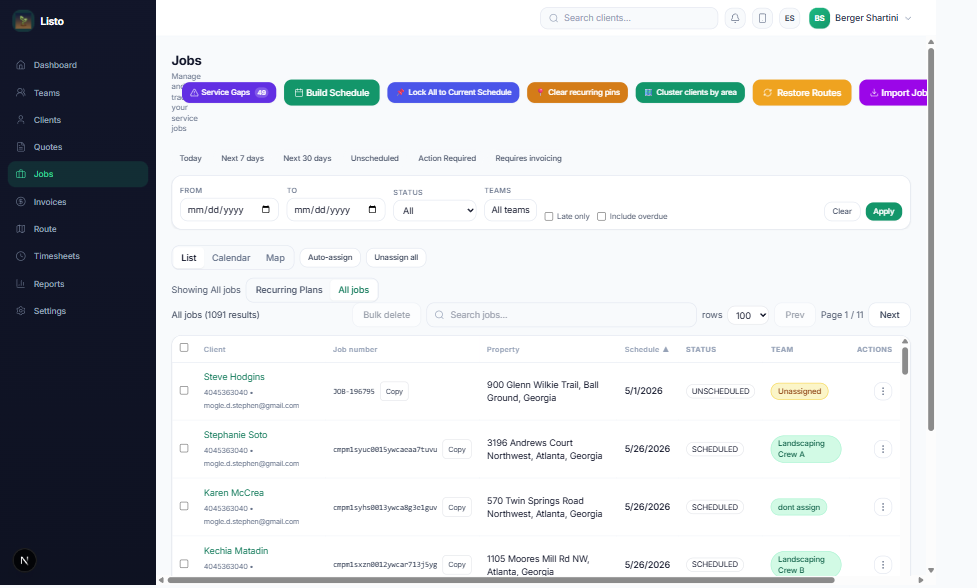Click Cluster clients by area

(x=690, y=92)
